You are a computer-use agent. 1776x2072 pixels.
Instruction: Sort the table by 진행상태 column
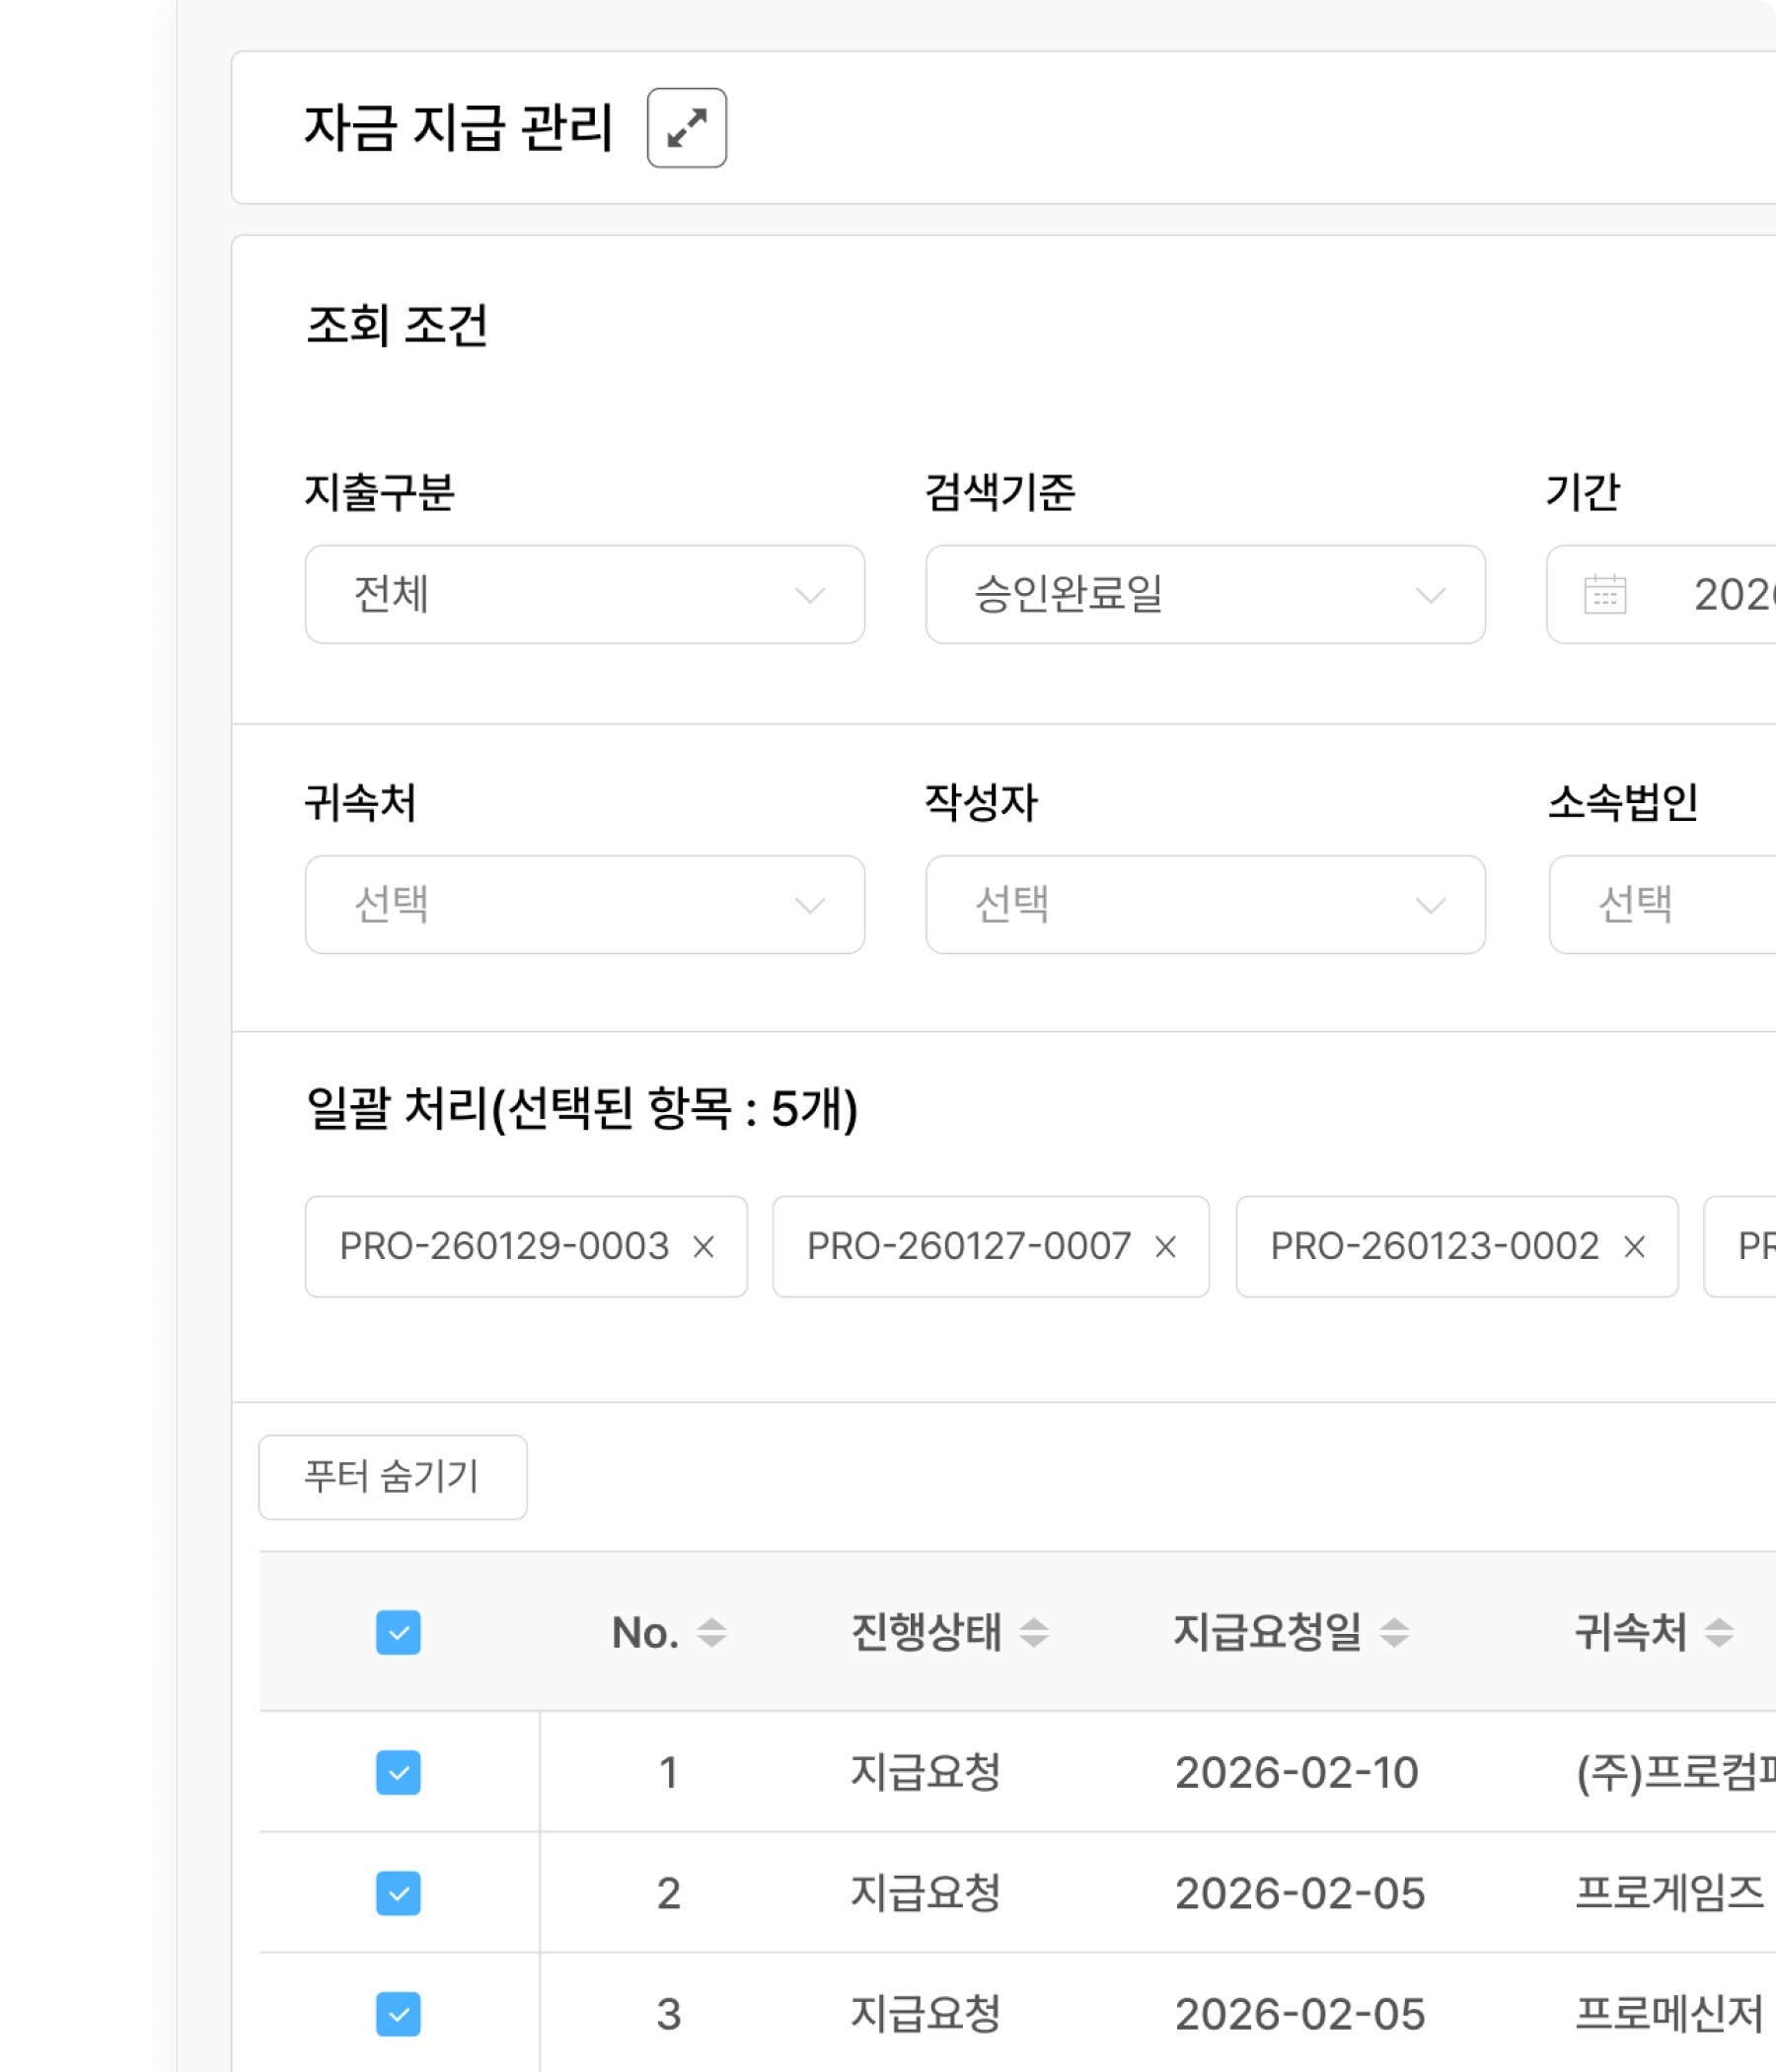coord(1036,1635)
